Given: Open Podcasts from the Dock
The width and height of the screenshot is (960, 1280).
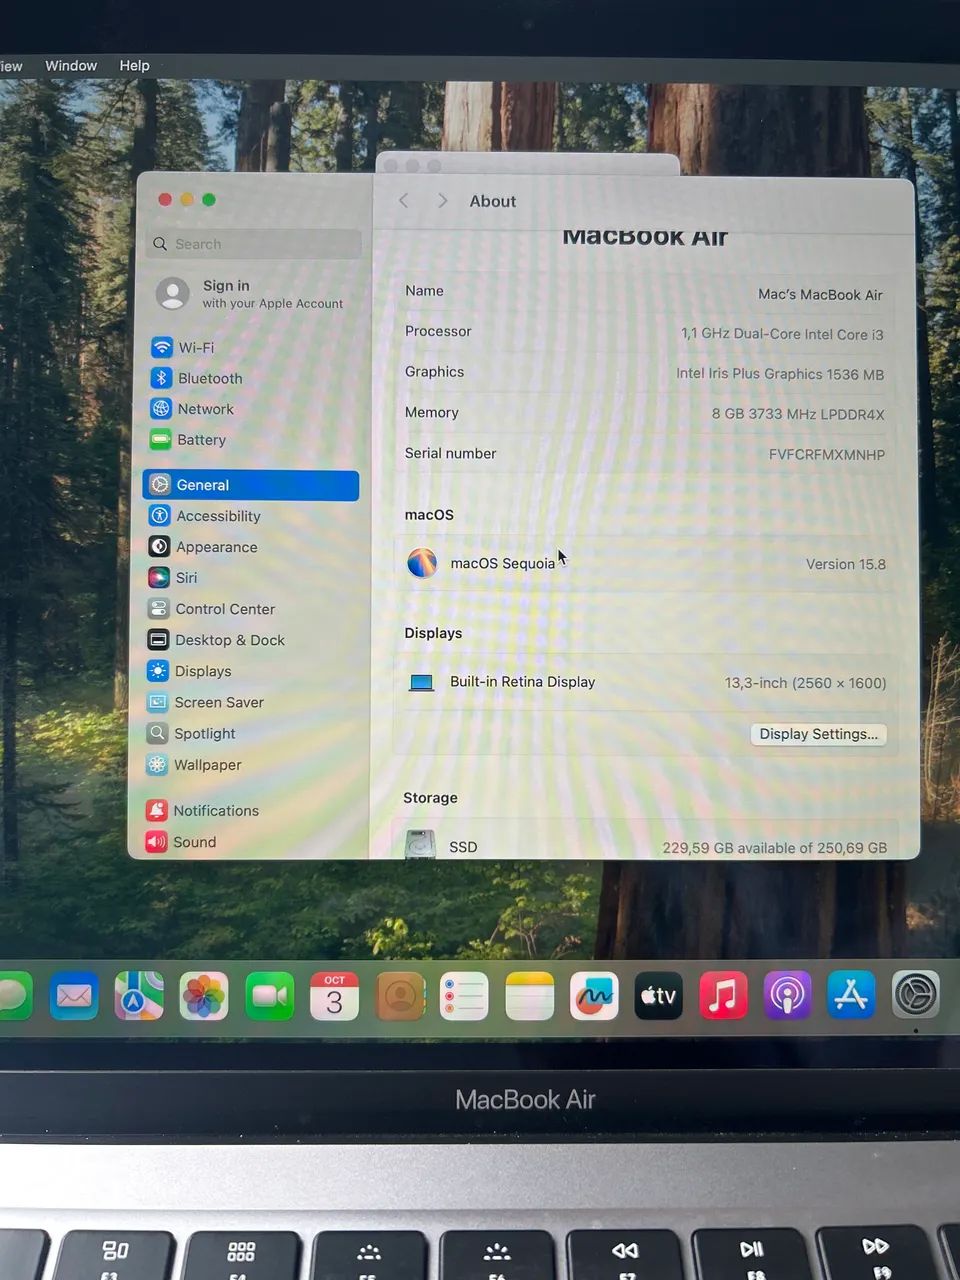Looking at the screenshot, I should tap(787, 996).
